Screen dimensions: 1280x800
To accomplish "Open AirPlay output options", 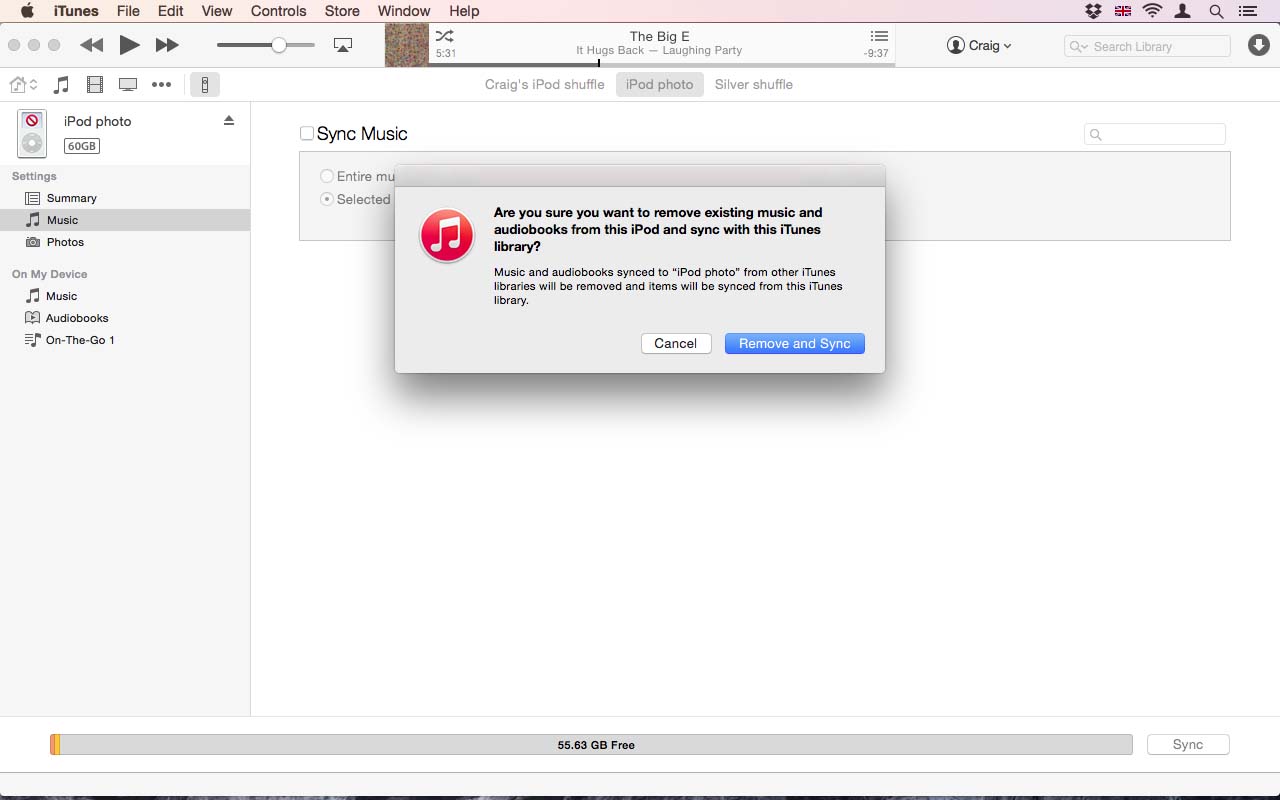I will 343,45.
